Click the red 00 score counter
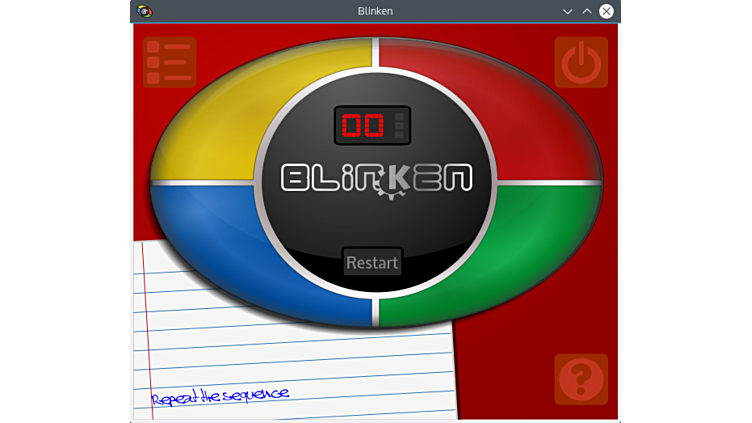This screenshot has width=752, height=423. 362,126
